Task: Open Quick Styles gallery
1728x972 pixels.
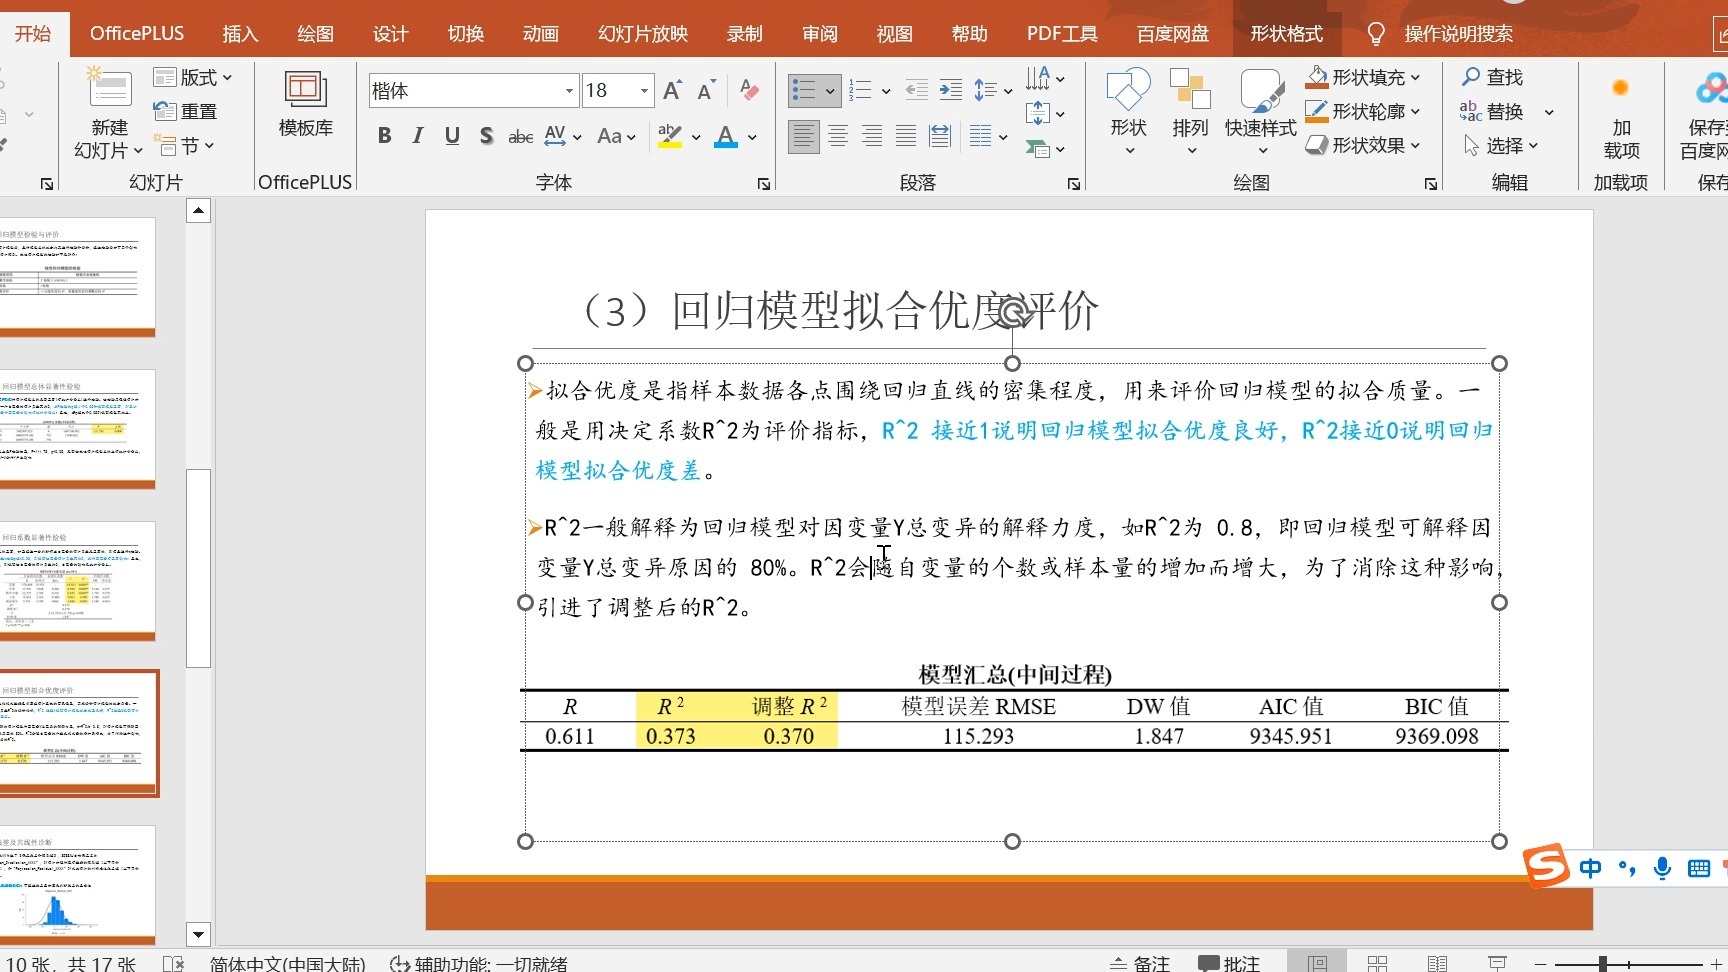Action: [x=1260, y=112]
